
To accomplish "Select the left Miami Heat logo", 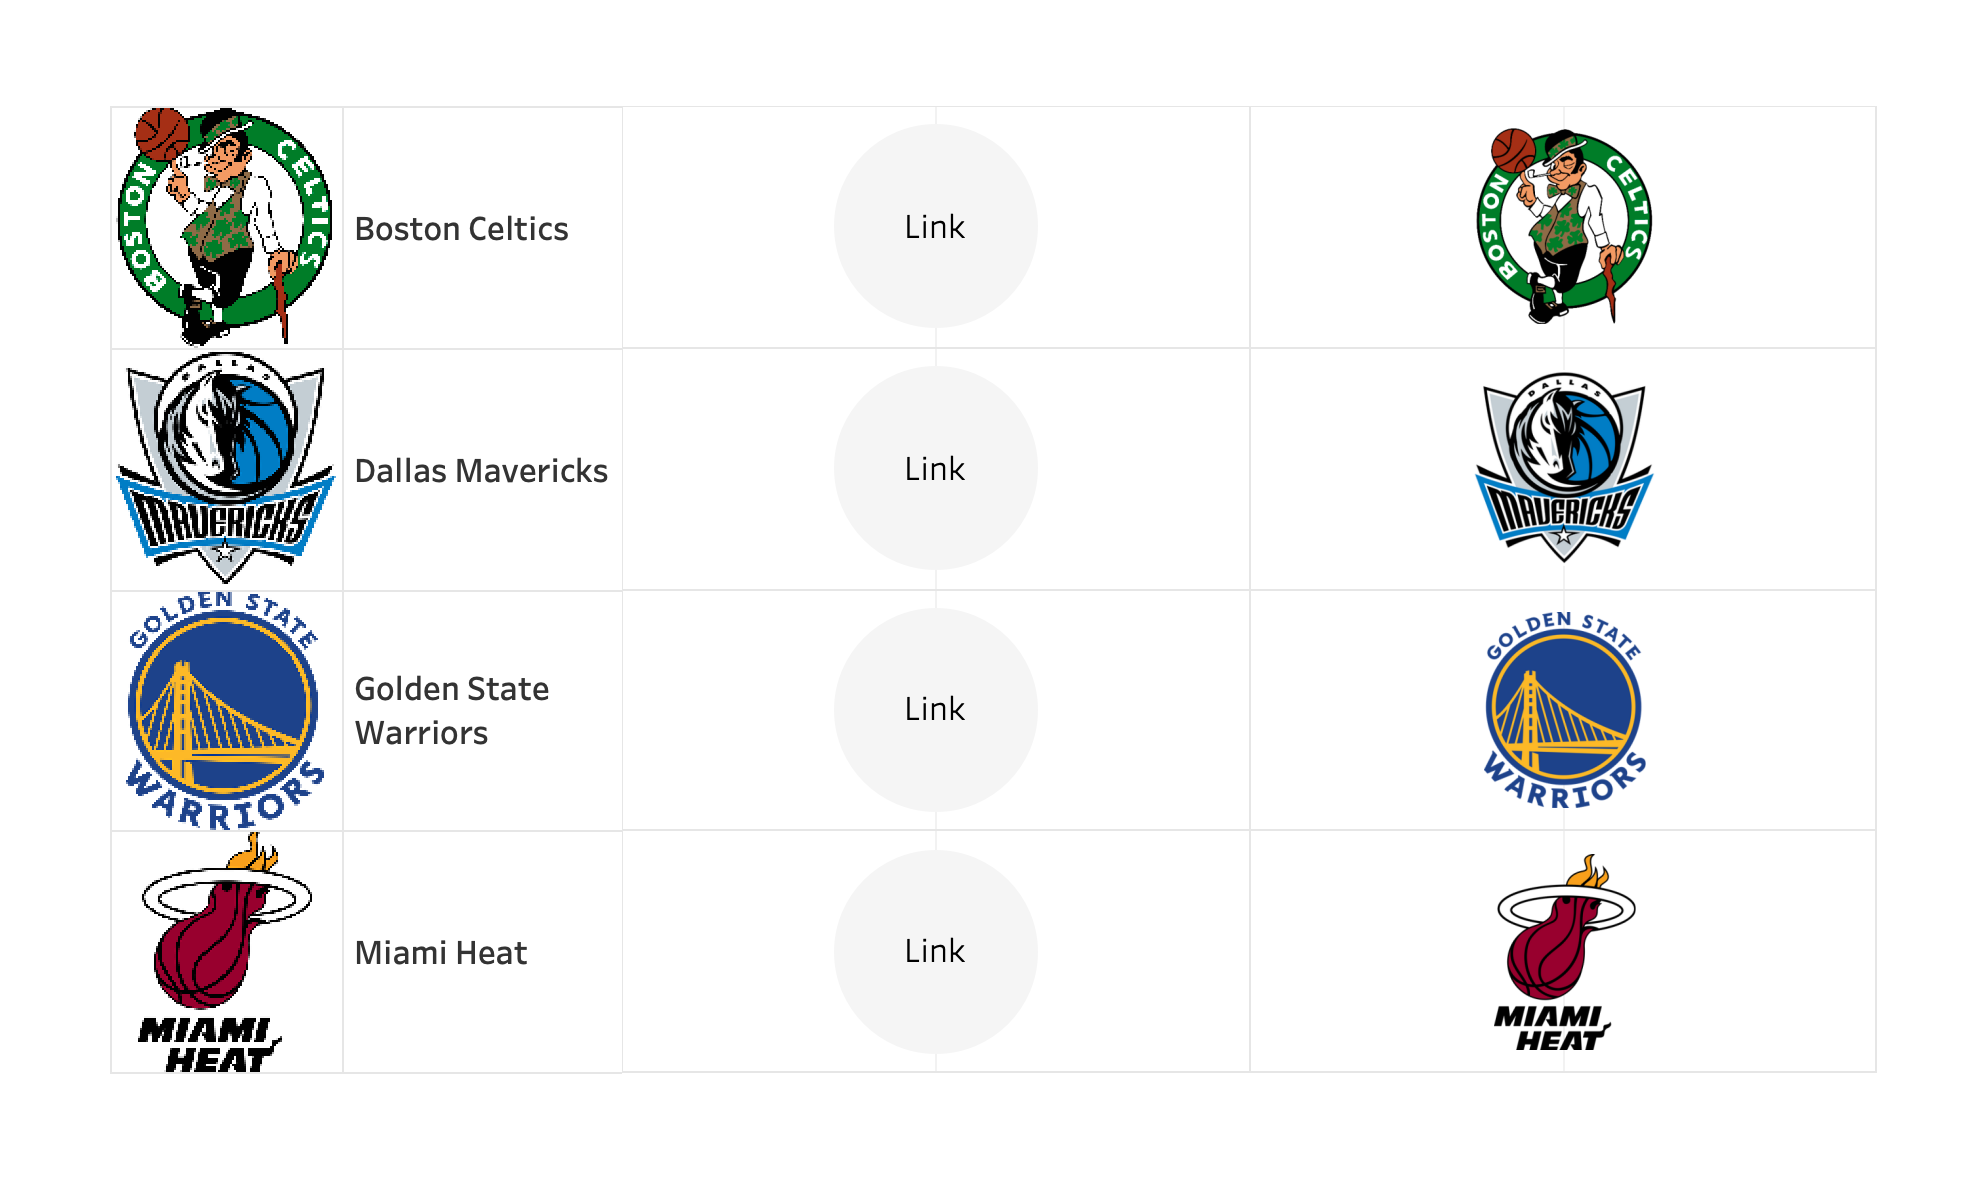I will click(225, 952).
